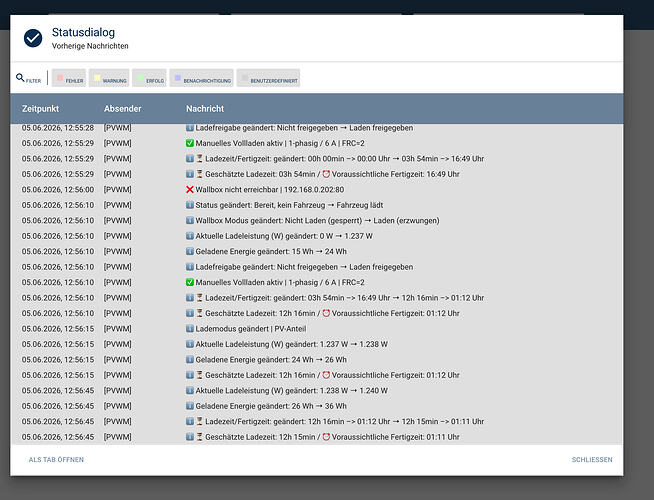The image size is (654, 500).
Task: Click hourglass icon in 03h 54min → 12h 16min change row
Action: (x=200, y=298)
